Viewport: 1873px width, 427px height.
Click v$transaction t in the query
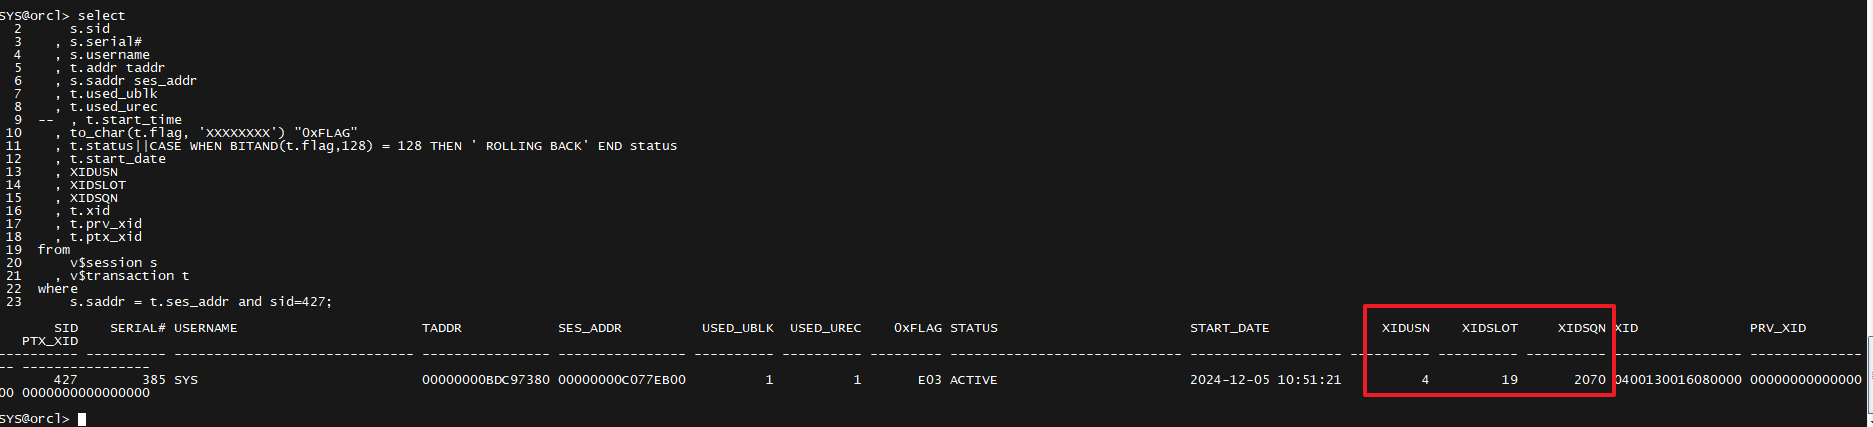click(129, 276)
